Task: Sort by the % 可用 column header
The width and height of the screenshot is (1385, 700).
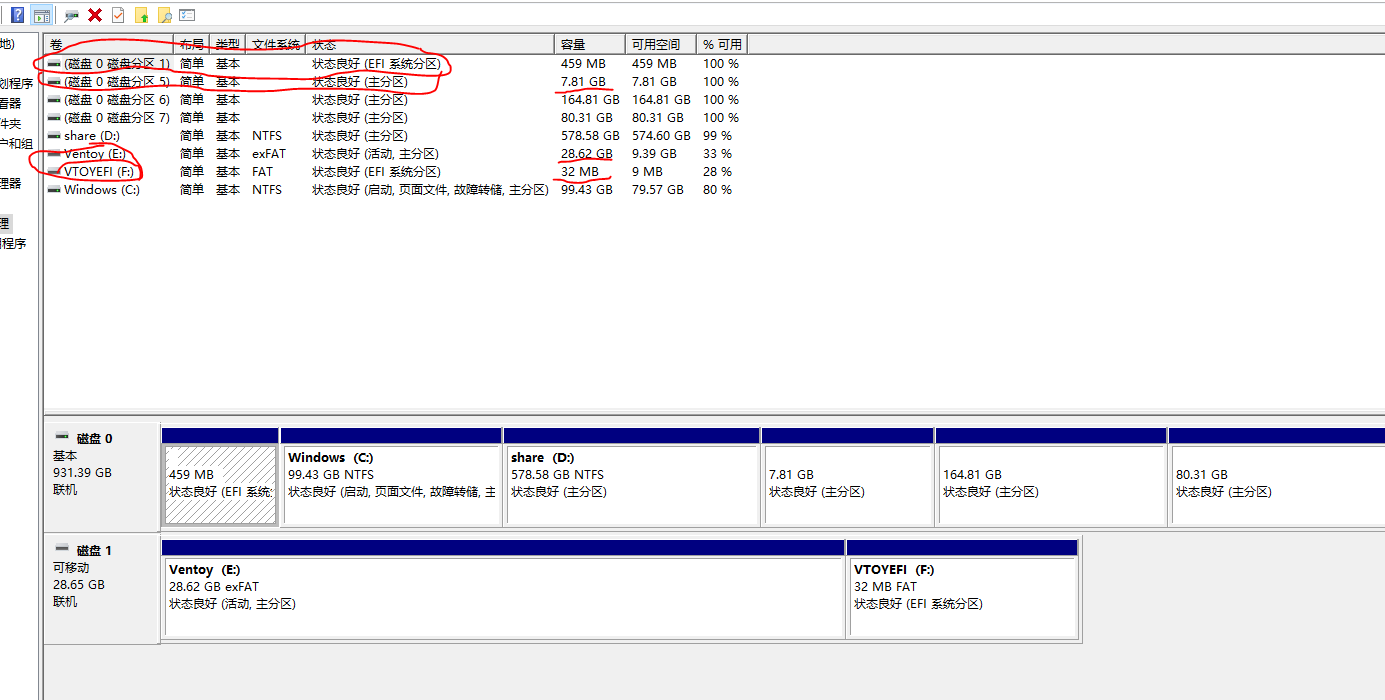Action: tap(722, 44)
